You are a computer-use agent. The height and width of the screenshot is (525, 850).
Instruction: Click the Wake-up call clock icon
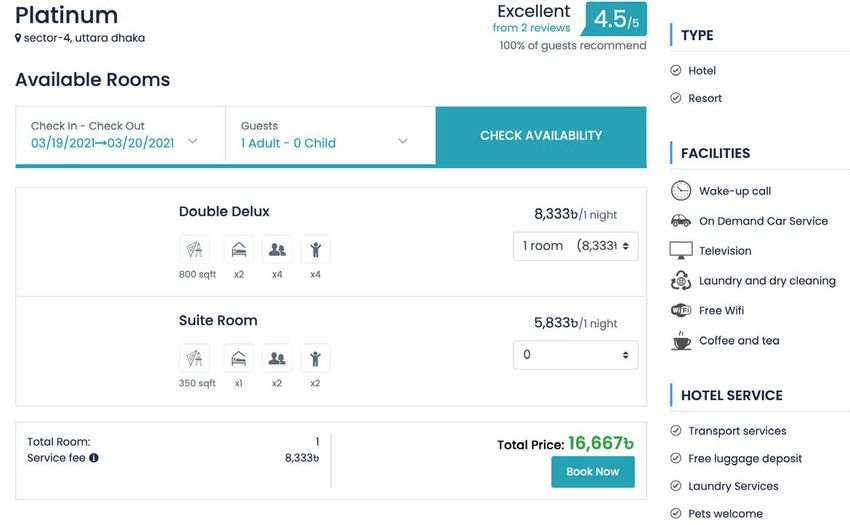[681, 191]
